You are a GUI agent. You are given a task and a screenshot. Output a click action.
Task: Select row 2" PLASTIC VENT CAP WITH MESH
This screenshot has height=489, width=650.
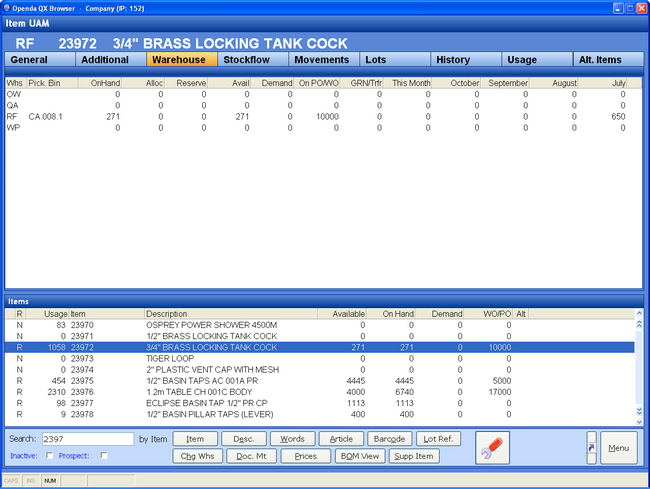coord(320,370)
